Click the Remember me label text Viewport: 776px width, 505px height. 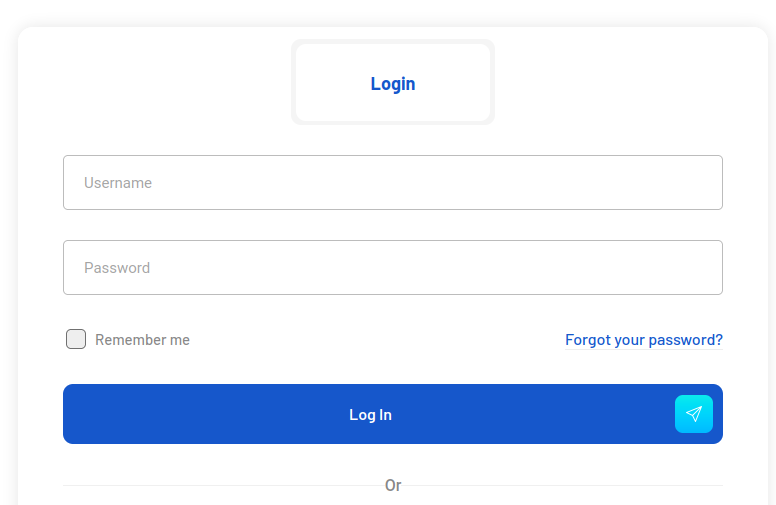click(x=142, y=340)
